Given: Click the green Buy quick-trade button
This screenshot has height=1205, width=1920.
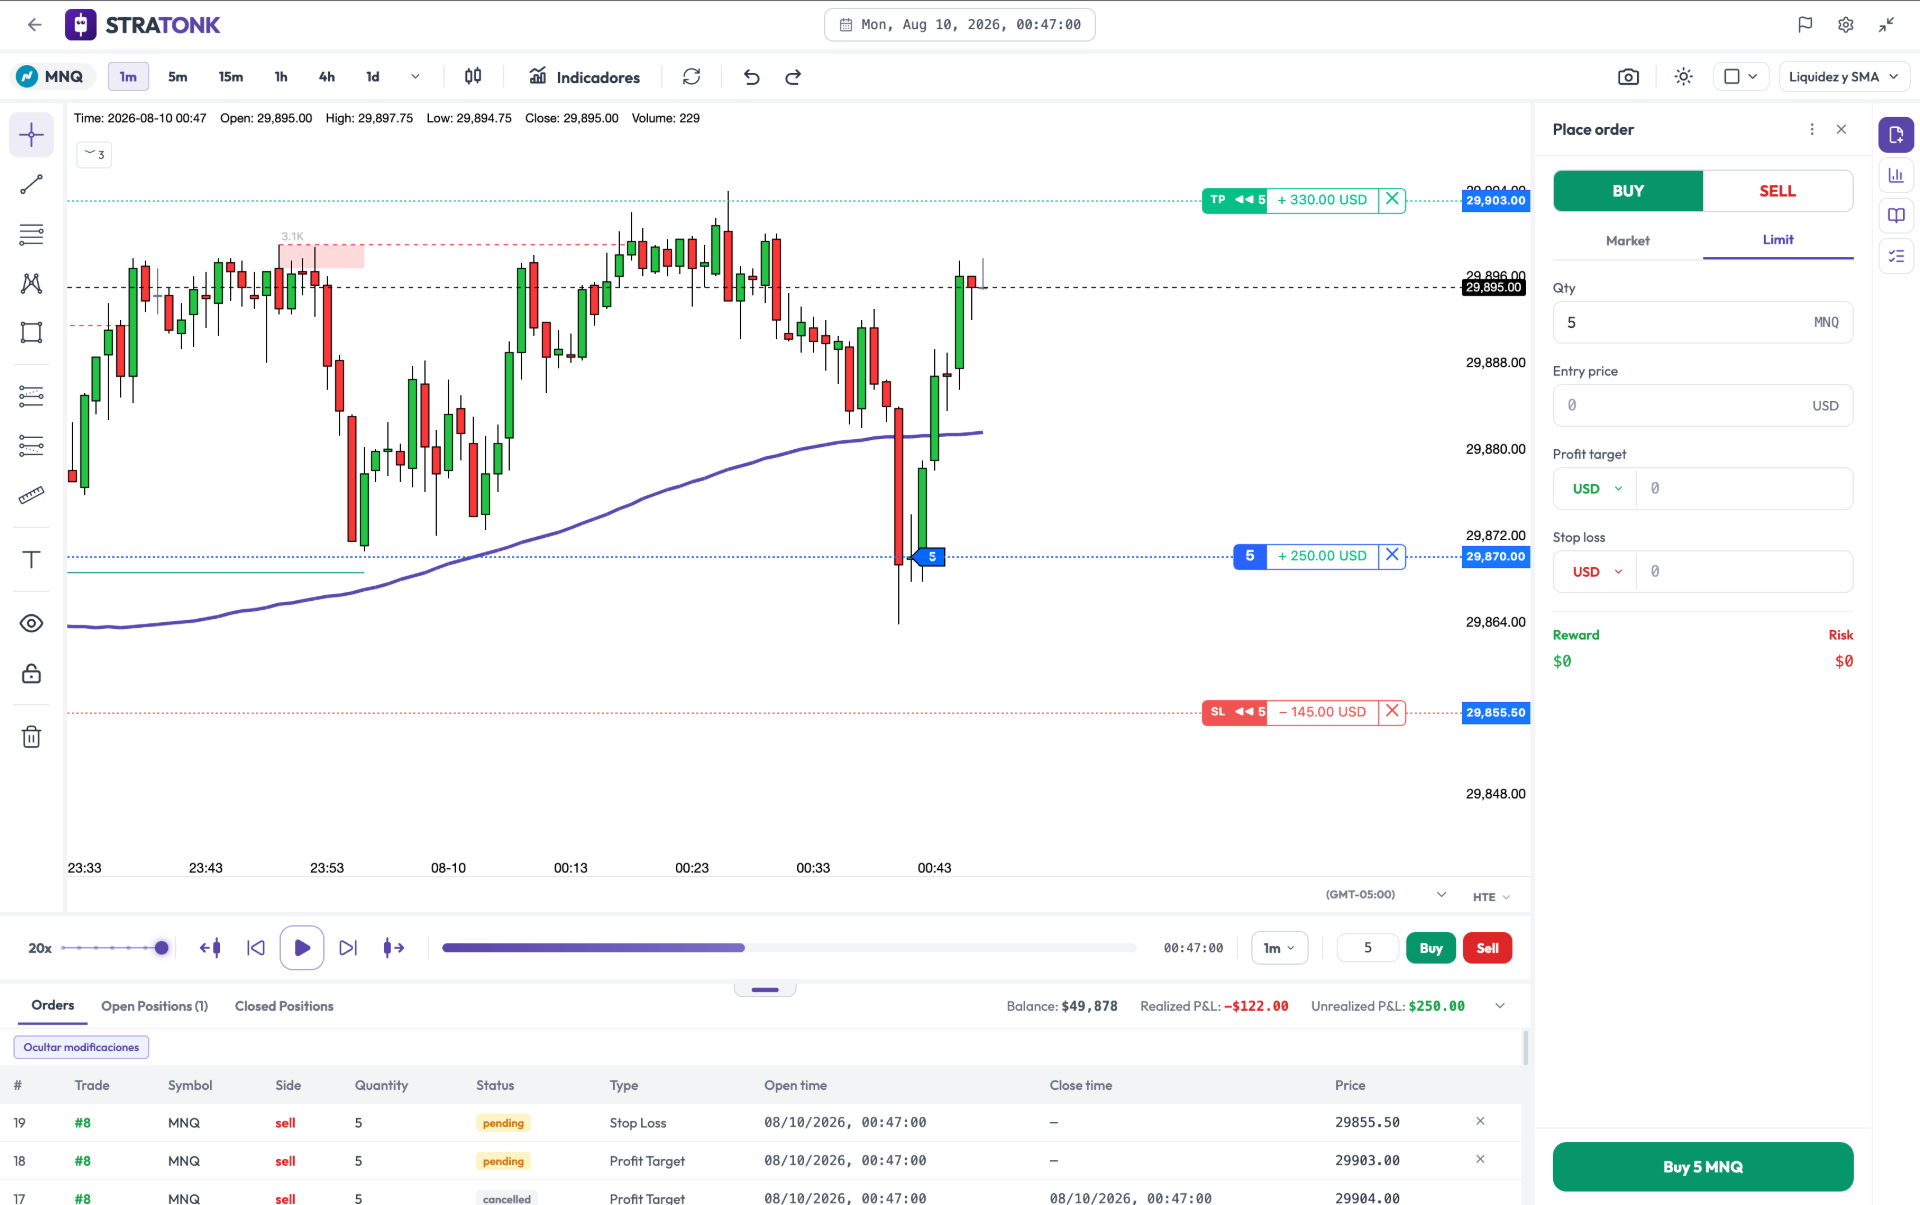Looking at the screenshot, I should [x=1431, y=948].
